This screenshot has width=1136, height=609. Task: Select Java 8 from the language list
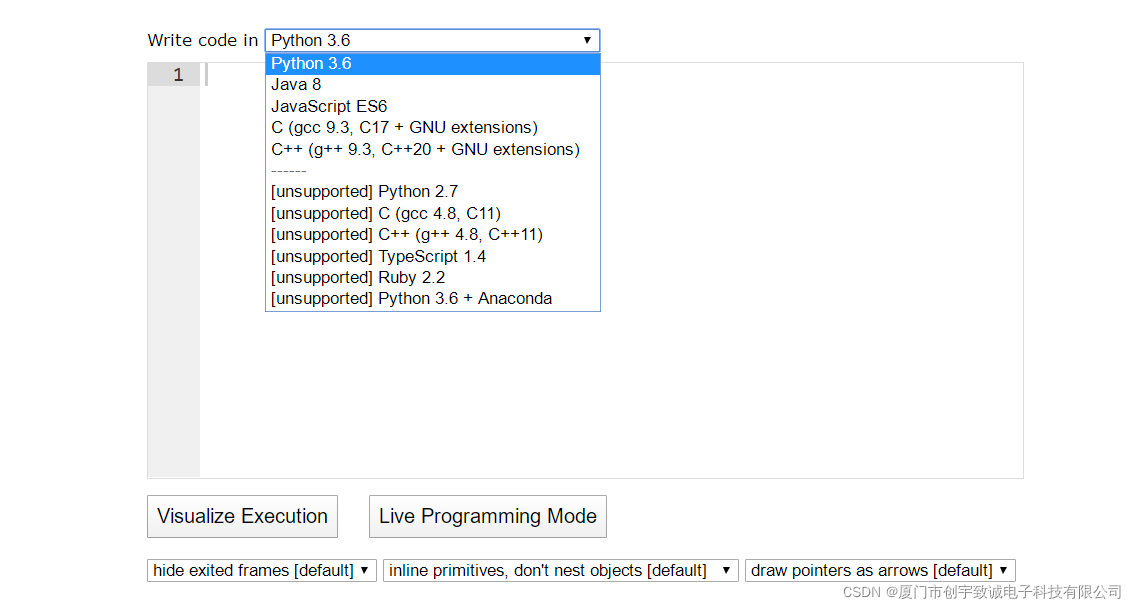click(296, 84)
